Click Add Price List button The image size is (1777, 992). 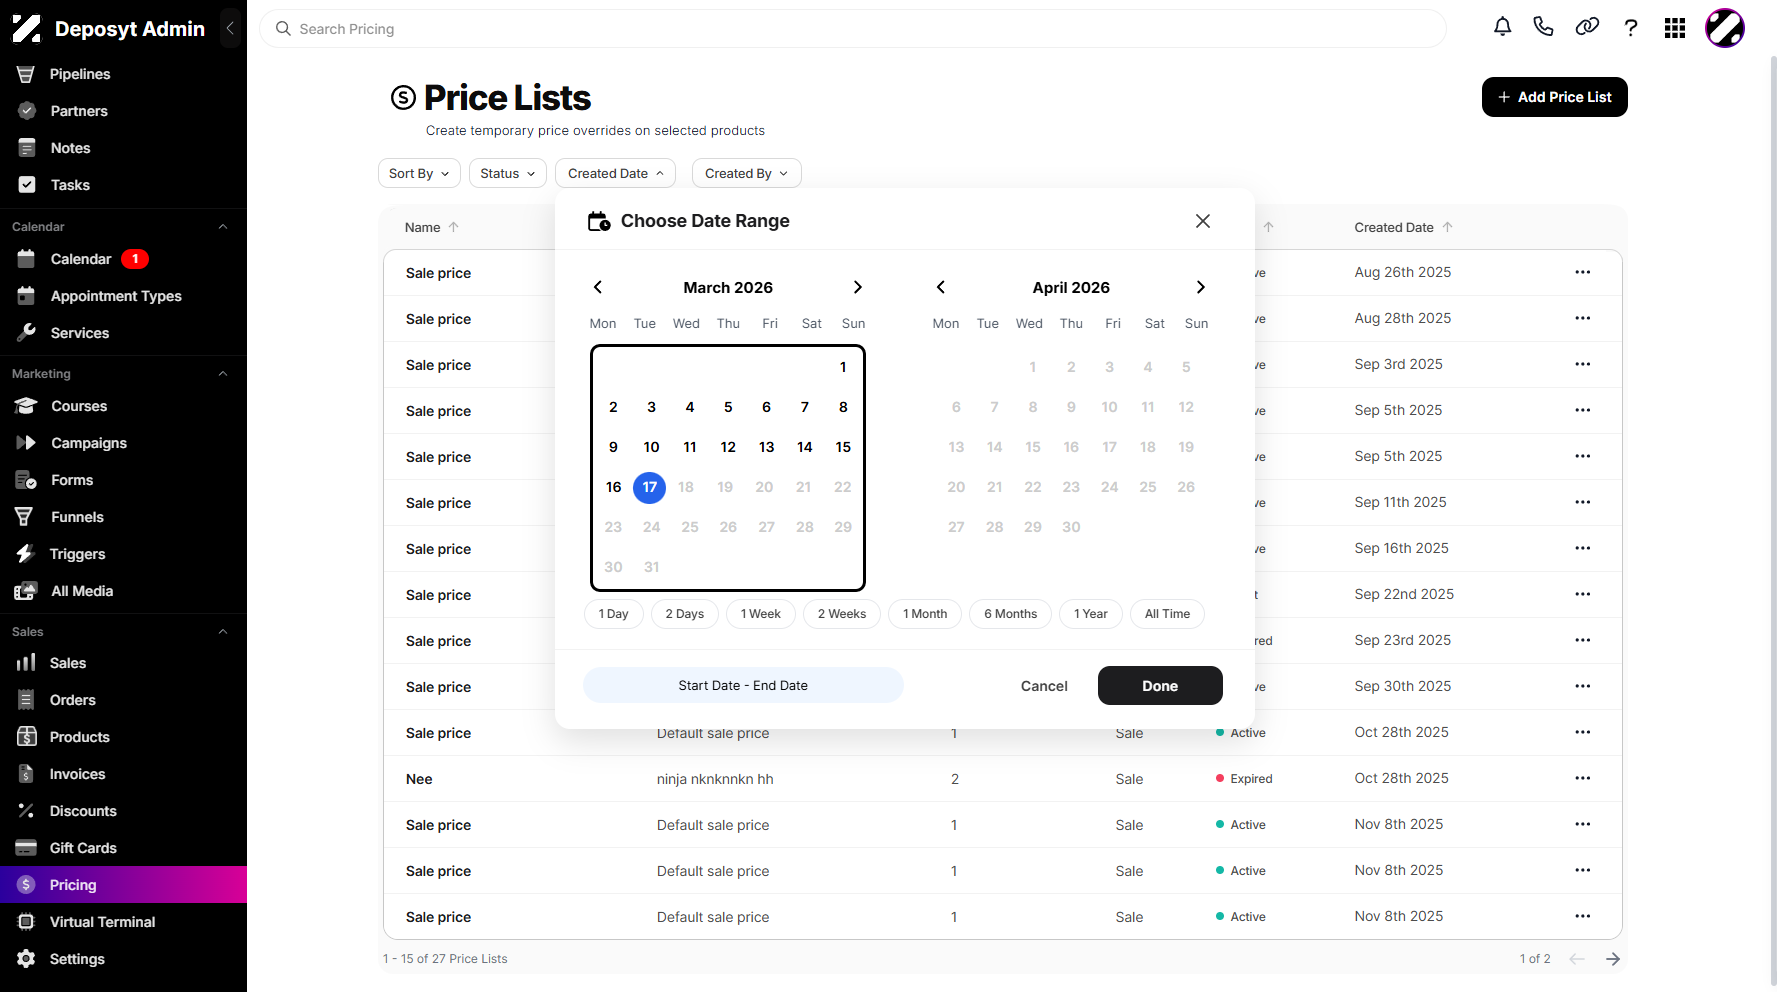tap(1554, 97)
